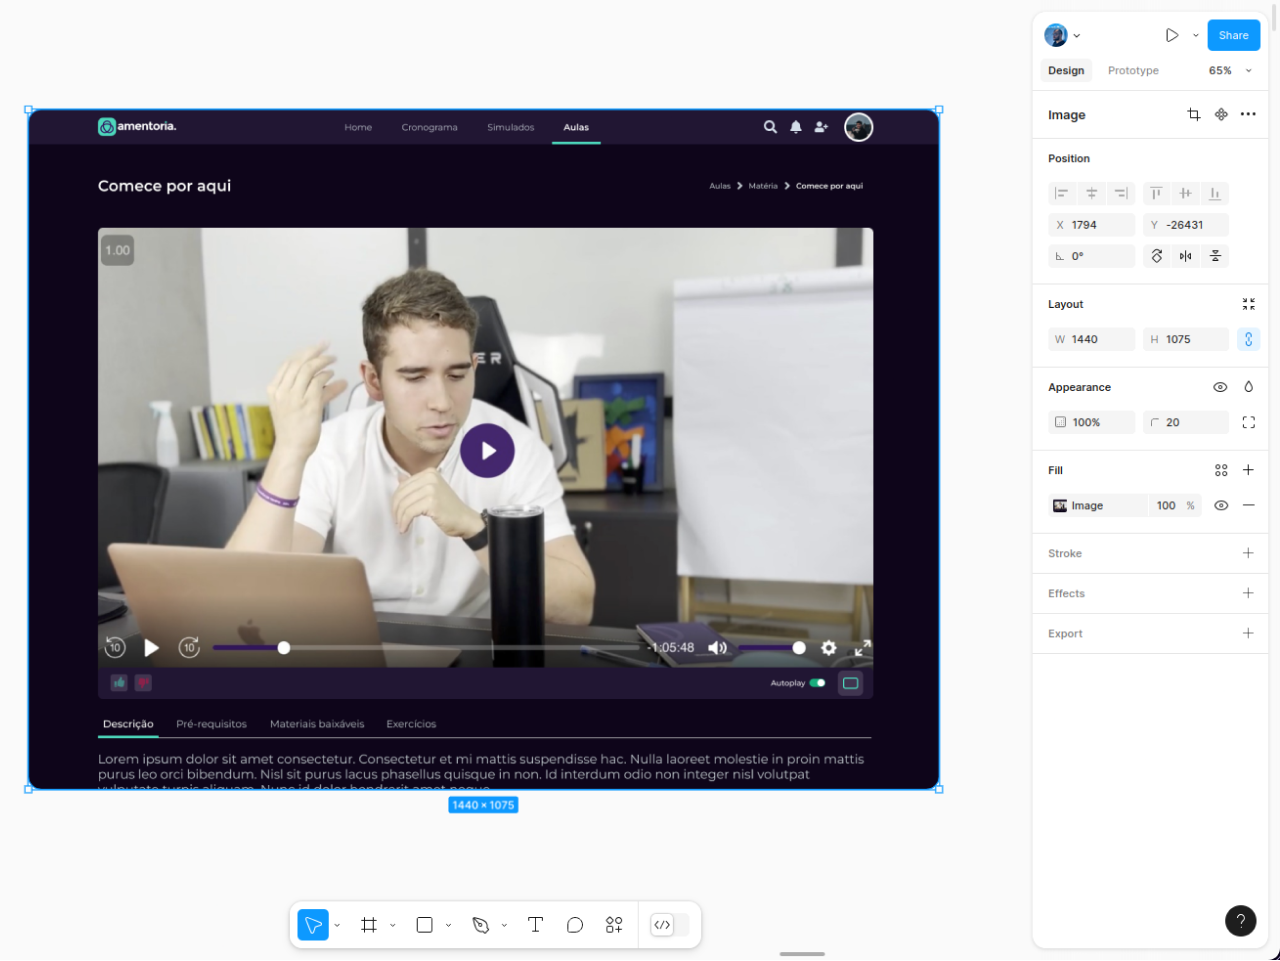The width and height of the screenshot is (1280, 961).
Task: Toggle constrain proportions lock
Action: [x=1248, y=340]
